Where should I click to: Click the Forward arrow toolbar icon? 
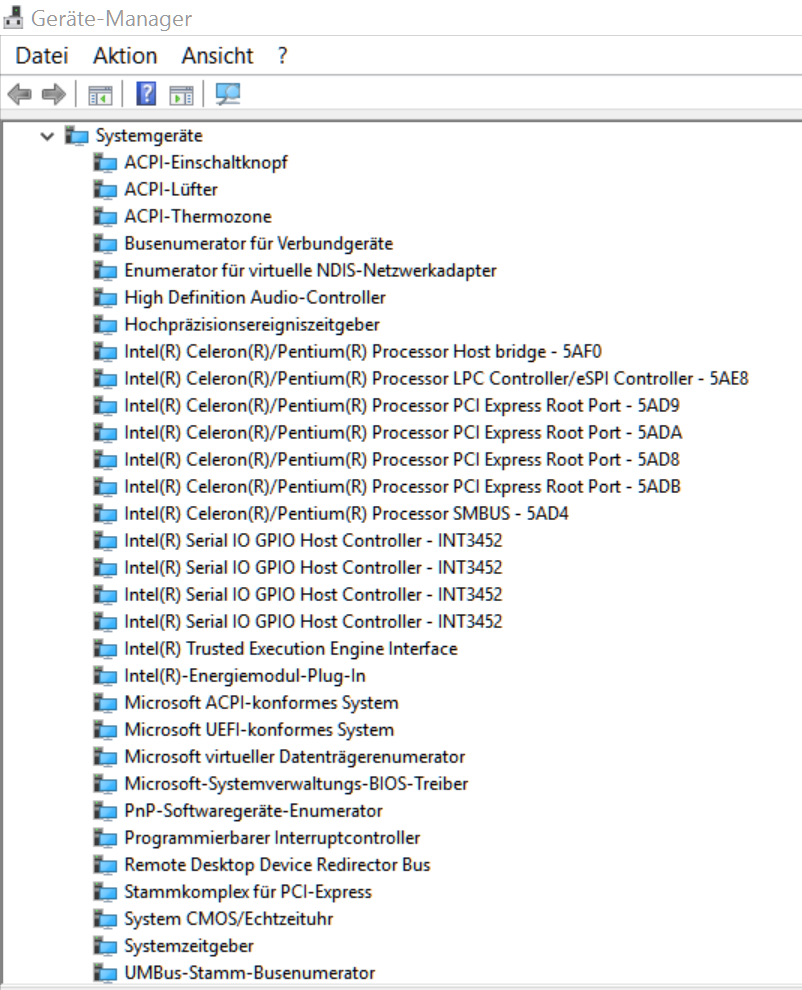pyautogui.click(x=54, y=94)
